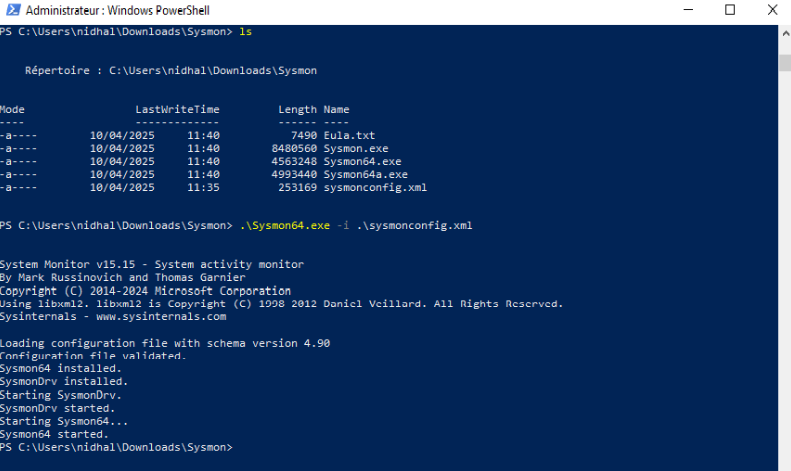Click the 'Configuration file validated.' output line
The height and width of the screenshot is (471, 791).
pyautogui.click(x=93, y=356)
